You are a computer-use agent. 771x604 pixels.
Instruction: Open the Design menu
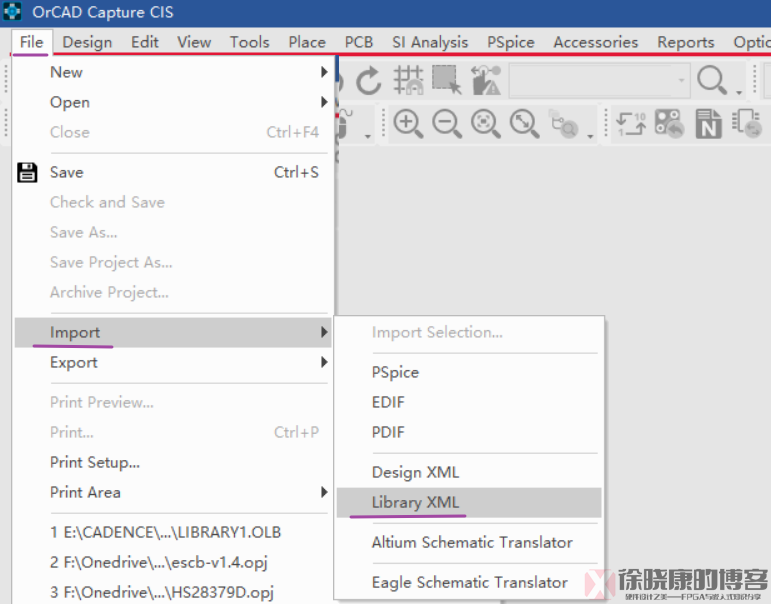click(x=87, y=42)
